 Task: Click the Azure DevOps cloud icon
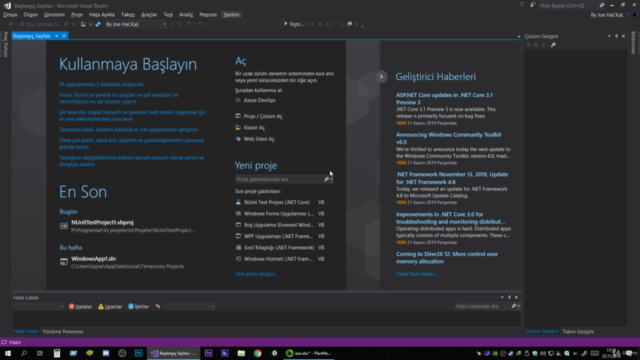pos(238,100)
